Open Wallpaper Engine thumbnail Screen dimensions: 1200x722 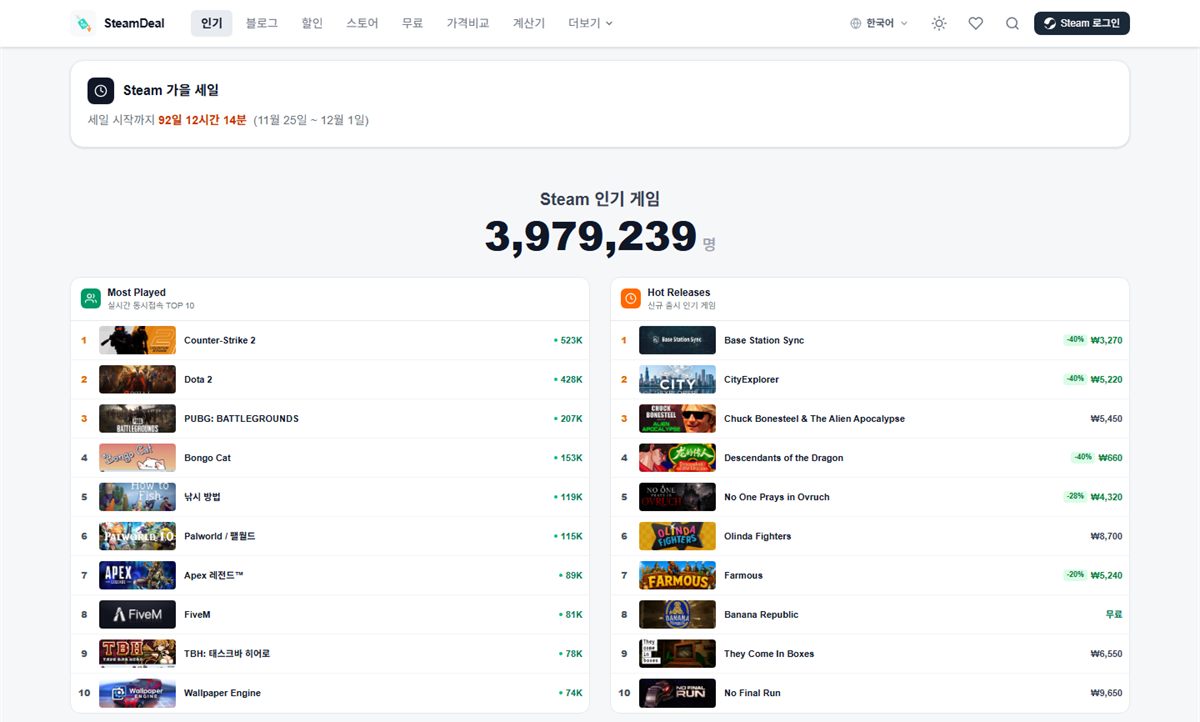pyautogui.click(x=137, y=693)
